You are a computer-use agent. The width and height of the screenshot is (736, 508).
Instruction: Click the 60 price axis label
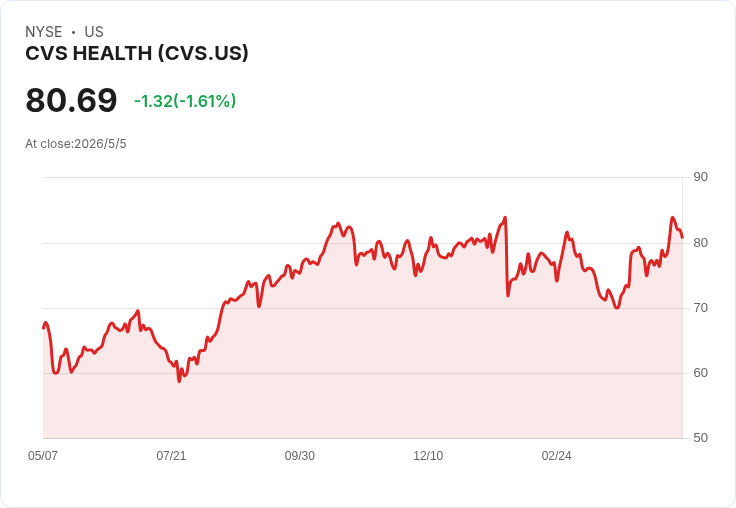(x=700, y=373)
